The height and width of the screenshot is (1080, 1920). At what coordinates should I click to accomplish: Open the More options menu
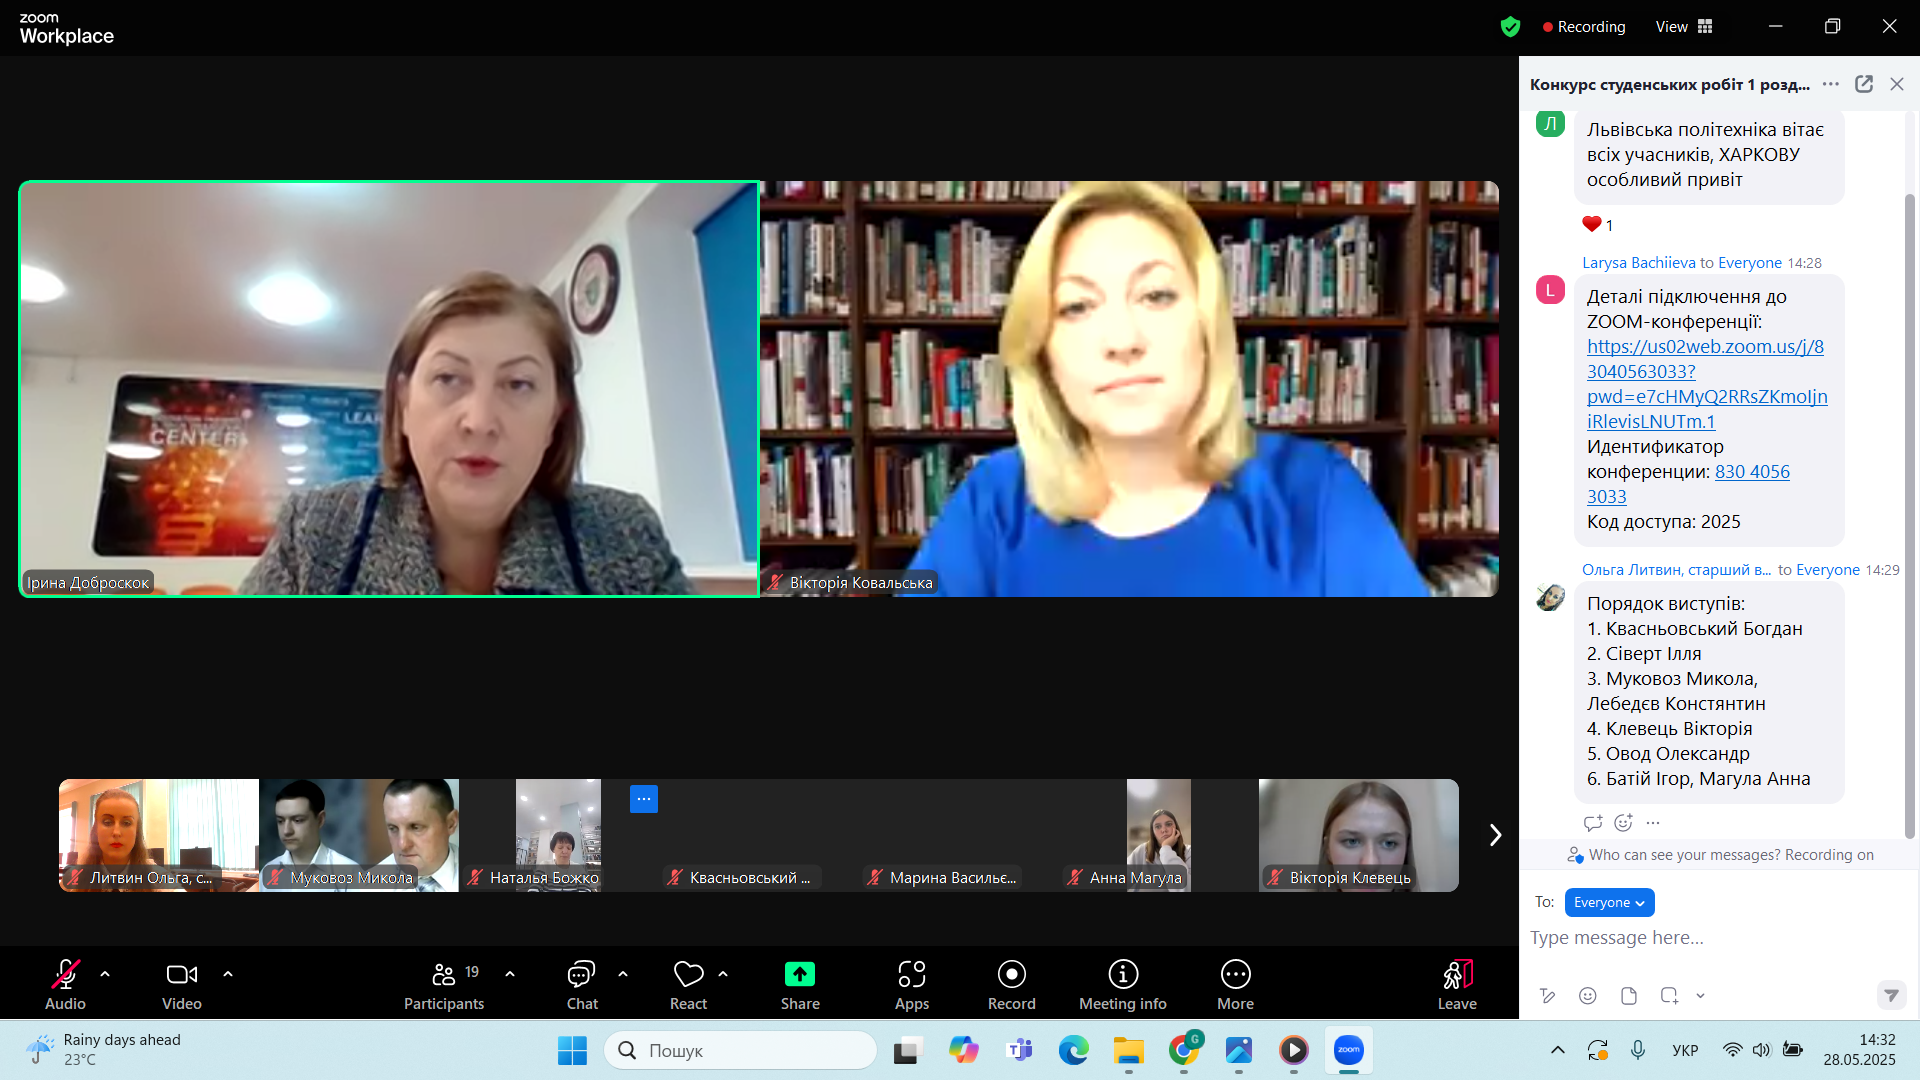(x=1235, y=985)
